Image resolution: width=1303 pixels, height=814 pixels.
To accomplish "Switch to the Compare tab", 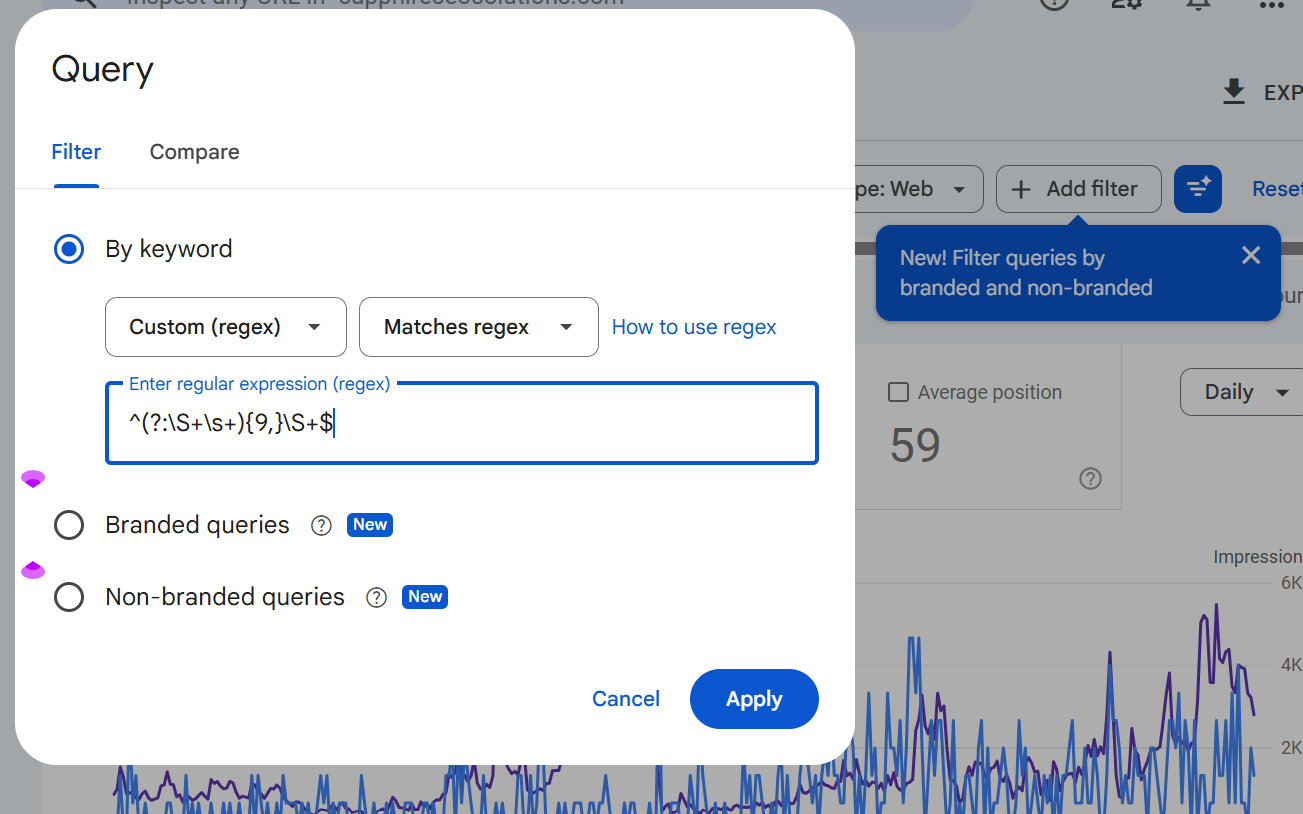I will [194, 152].
